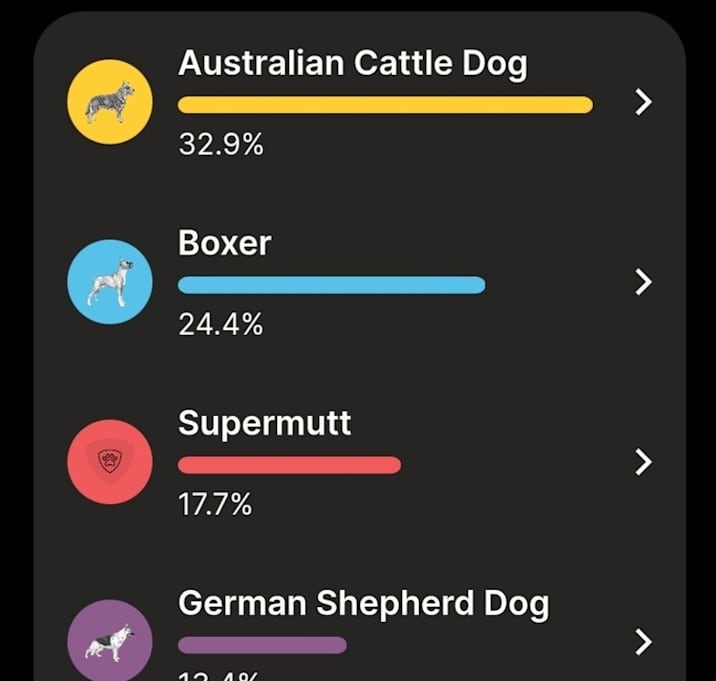Open the Australian Cattle Dog title
The width and height of the screenshot is (716, 681).
353,64
